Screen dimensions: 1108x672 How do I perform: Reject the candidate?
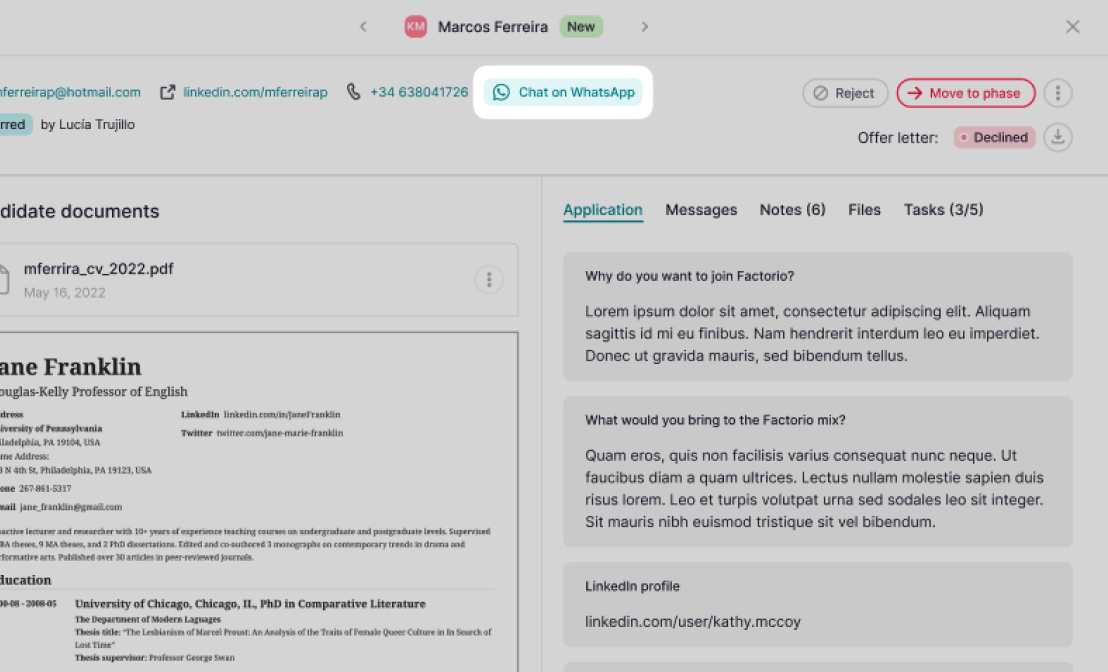pos(845,93)
